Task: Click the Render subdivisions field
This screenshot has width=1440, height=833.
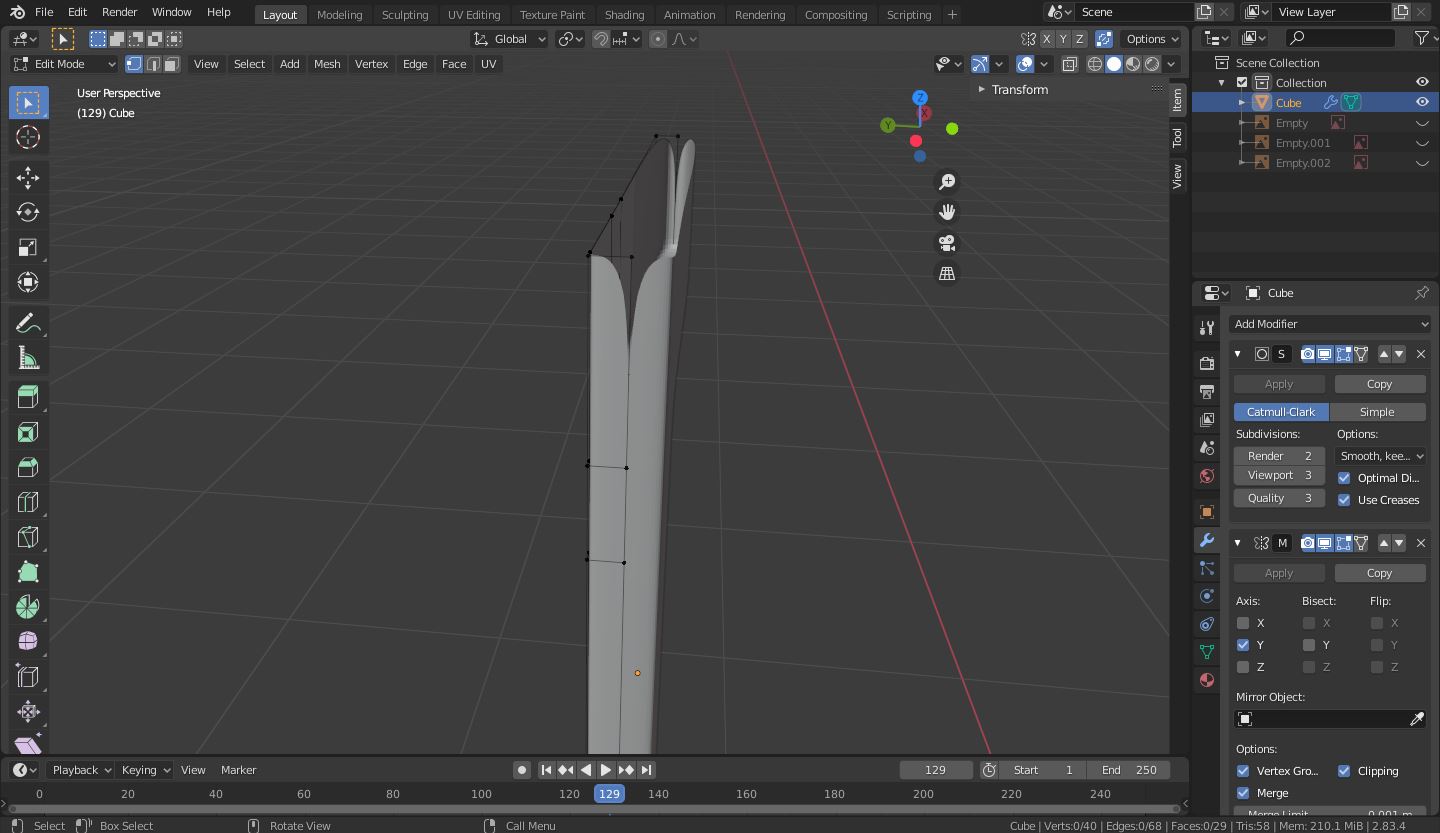Action: (x=1279, y=456)
